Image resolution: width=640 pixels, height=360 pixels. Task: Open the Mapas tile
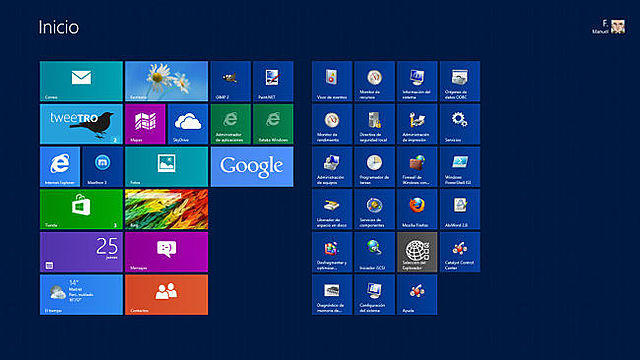(145, 124)
